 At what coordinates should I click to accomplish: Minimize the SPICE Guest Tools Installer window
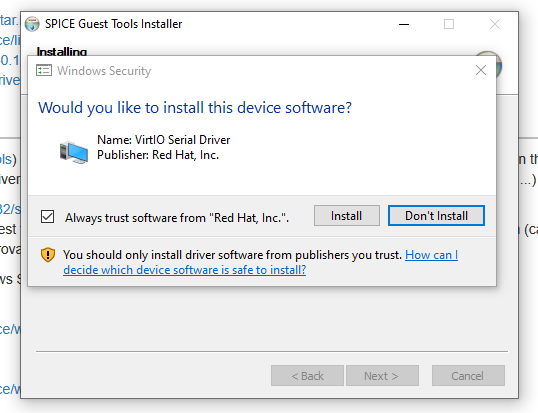(x=404, y=24)
